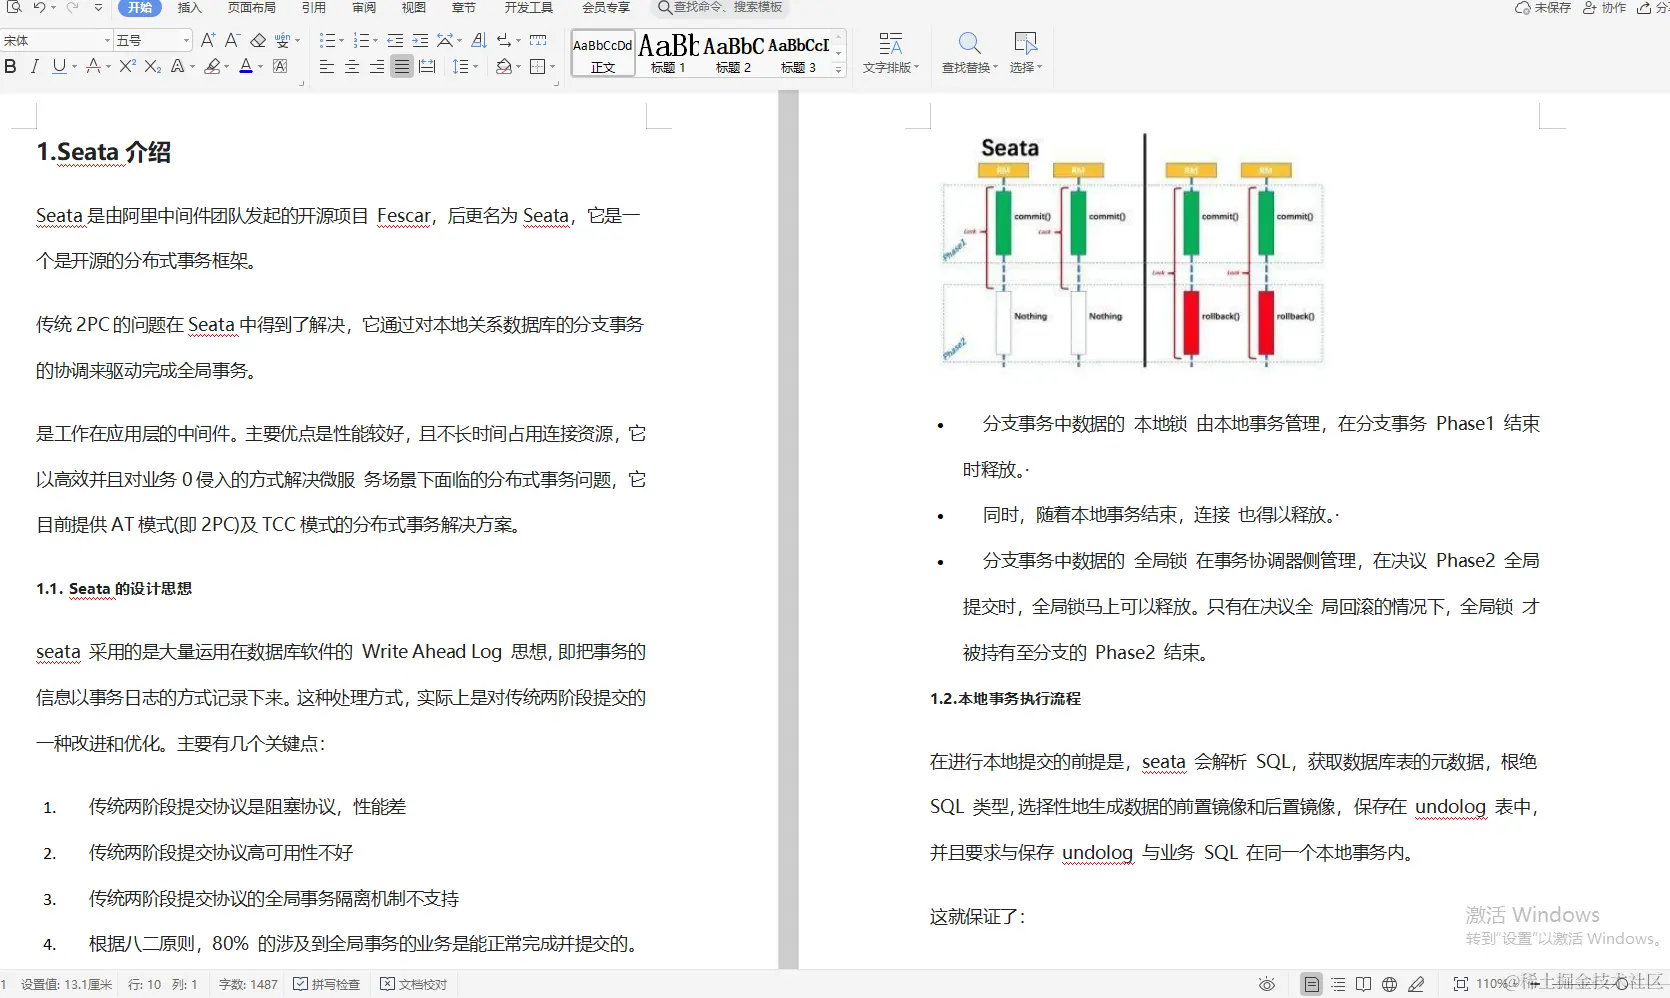Select the highlight color tool

coord(213,67)
